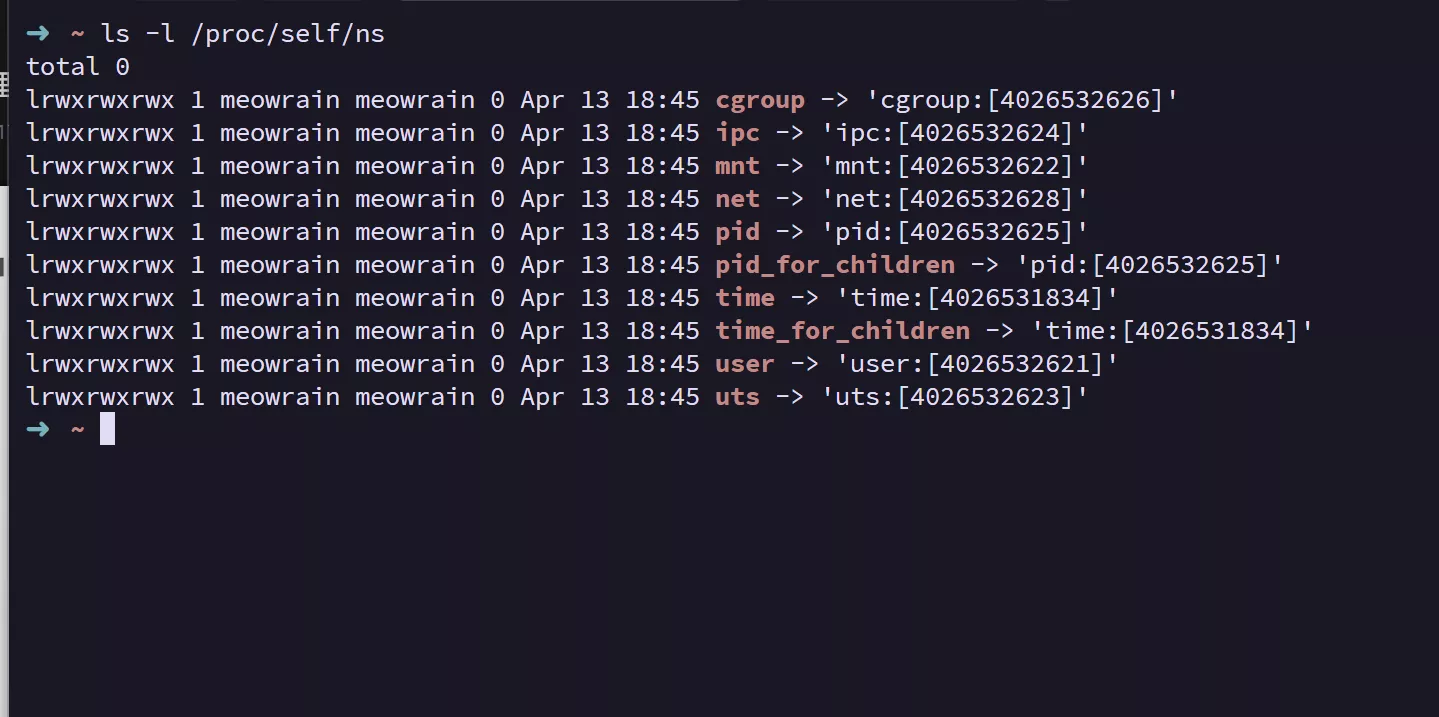Viewport: 1439px width, 717px height.
Task: Click the bold ipc symlink name
Action: tap(738, 133)
